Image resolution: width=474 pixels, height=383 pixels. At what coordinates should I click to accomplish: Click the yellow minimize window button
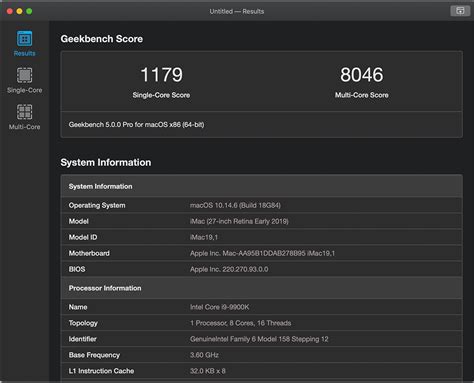tap(19, 11)
